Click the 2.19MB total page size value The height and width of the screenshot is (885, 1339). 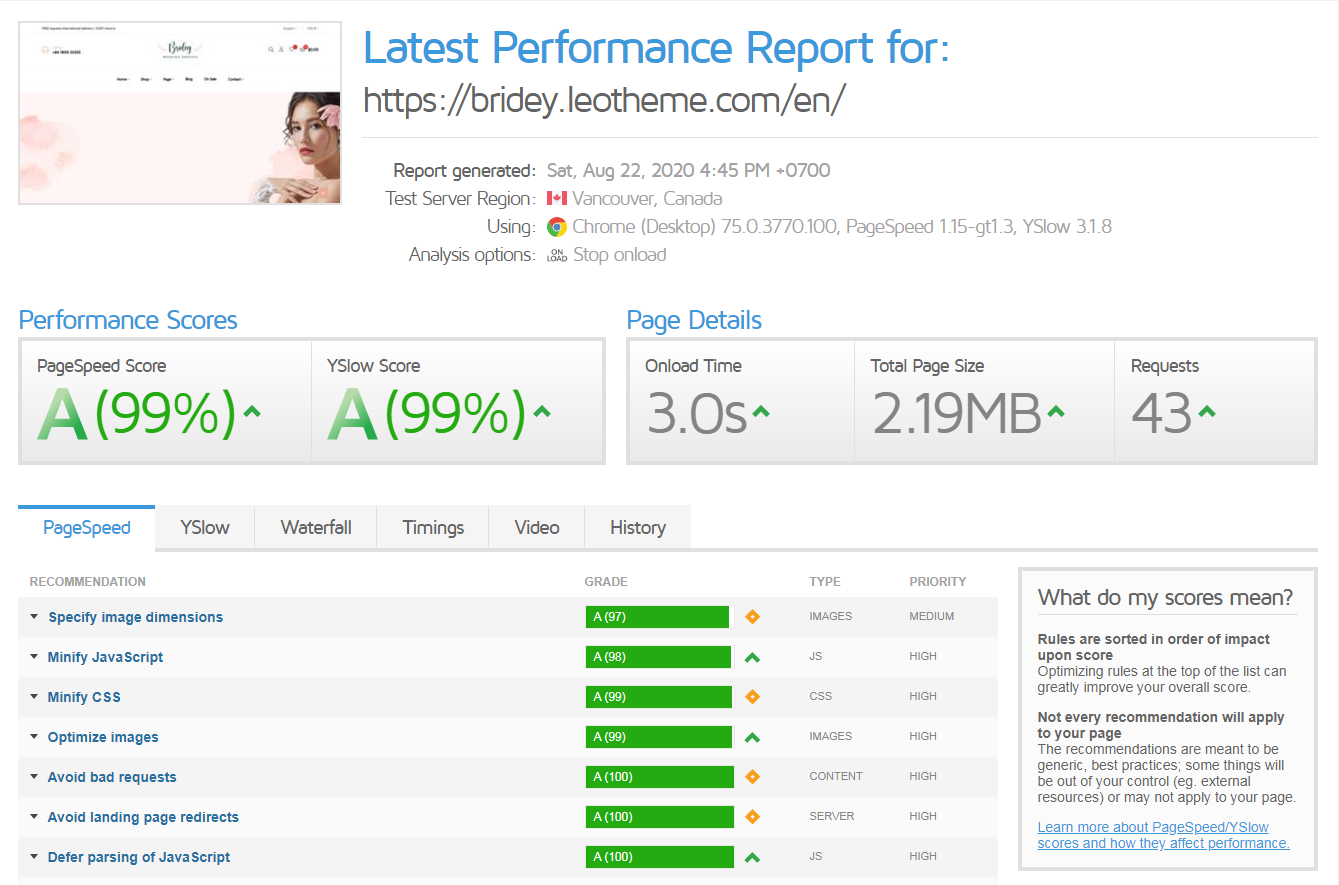pyautogui.click(x=957, y=413)
